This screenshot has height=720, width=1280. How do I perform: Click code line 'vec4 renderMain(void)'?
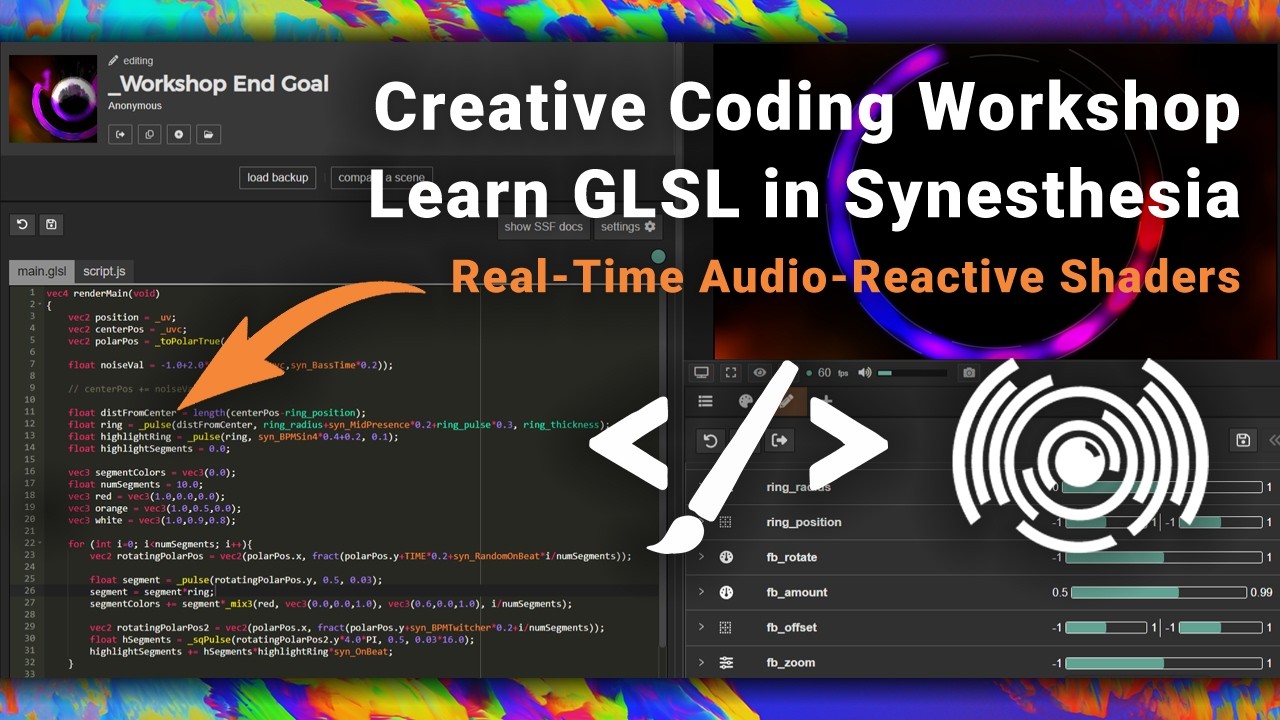pyautogui.click(x=103, y=293)
